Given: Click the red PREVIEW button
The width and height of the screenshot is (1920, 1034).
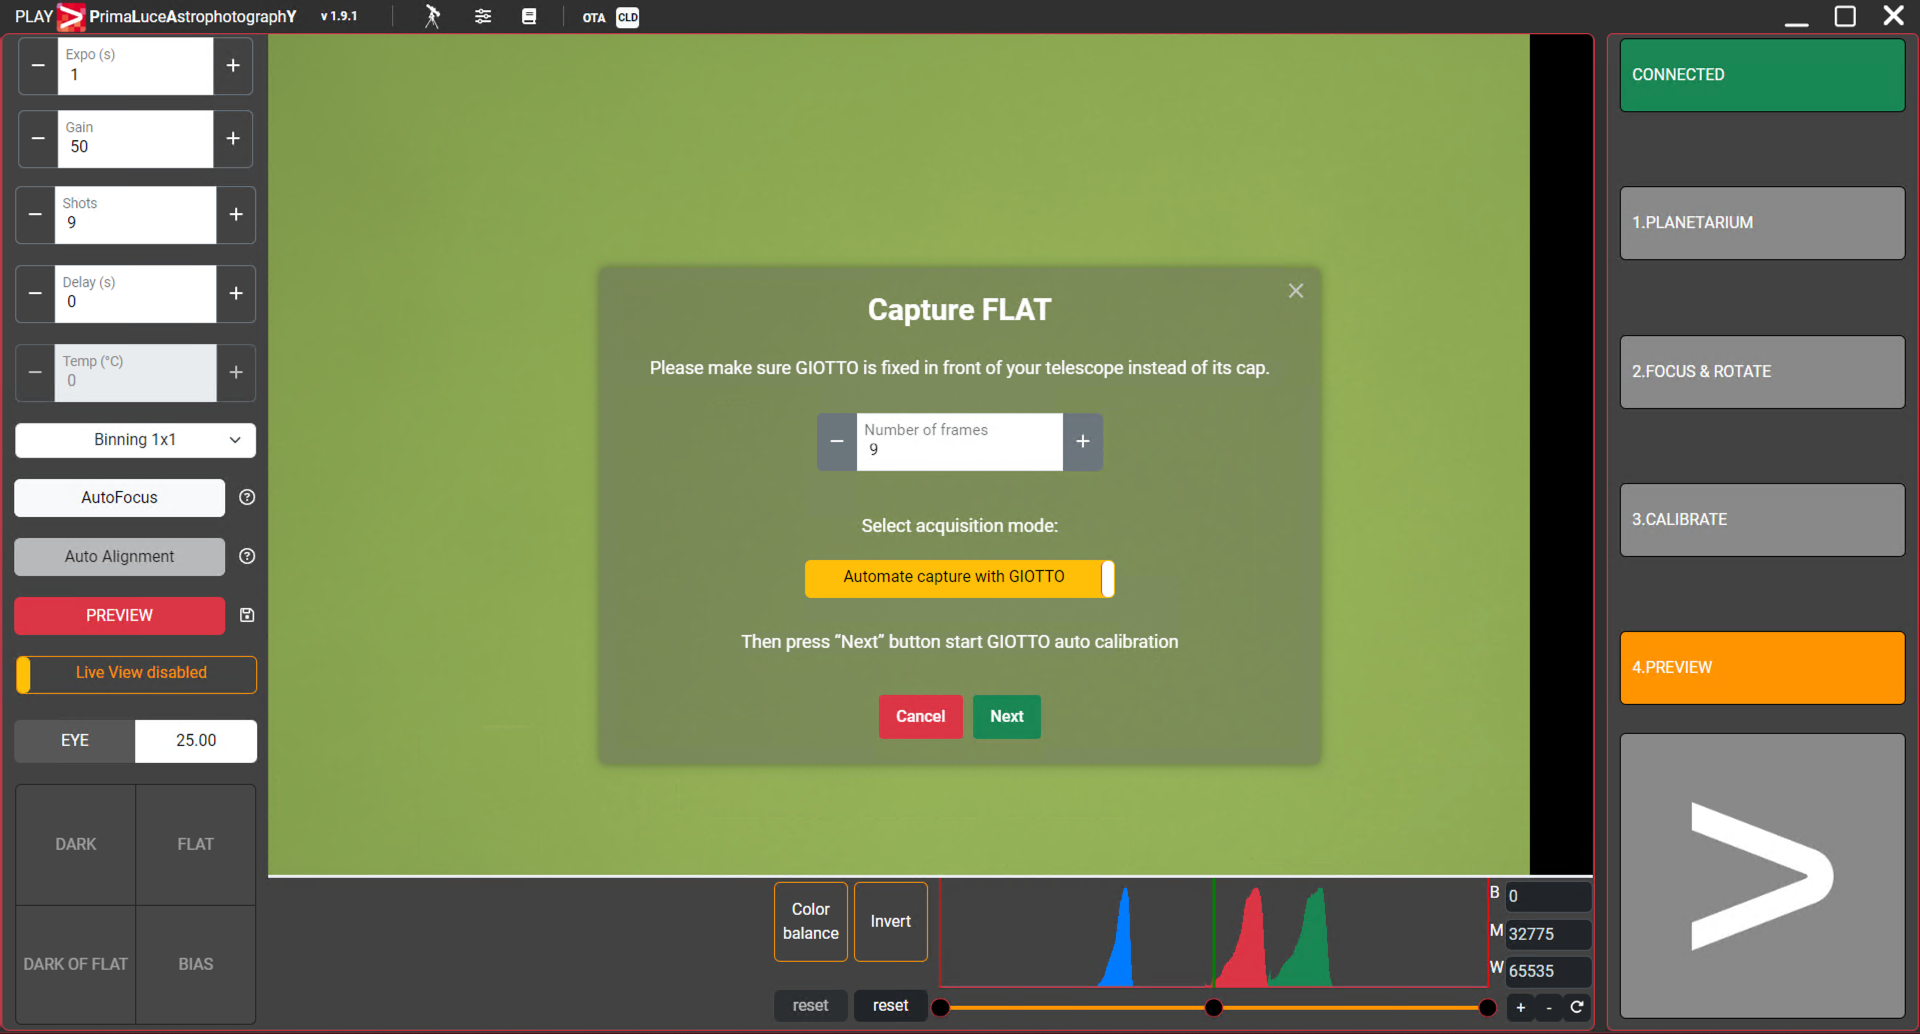Looking at the screenshot, I should [x=119, y=616].
